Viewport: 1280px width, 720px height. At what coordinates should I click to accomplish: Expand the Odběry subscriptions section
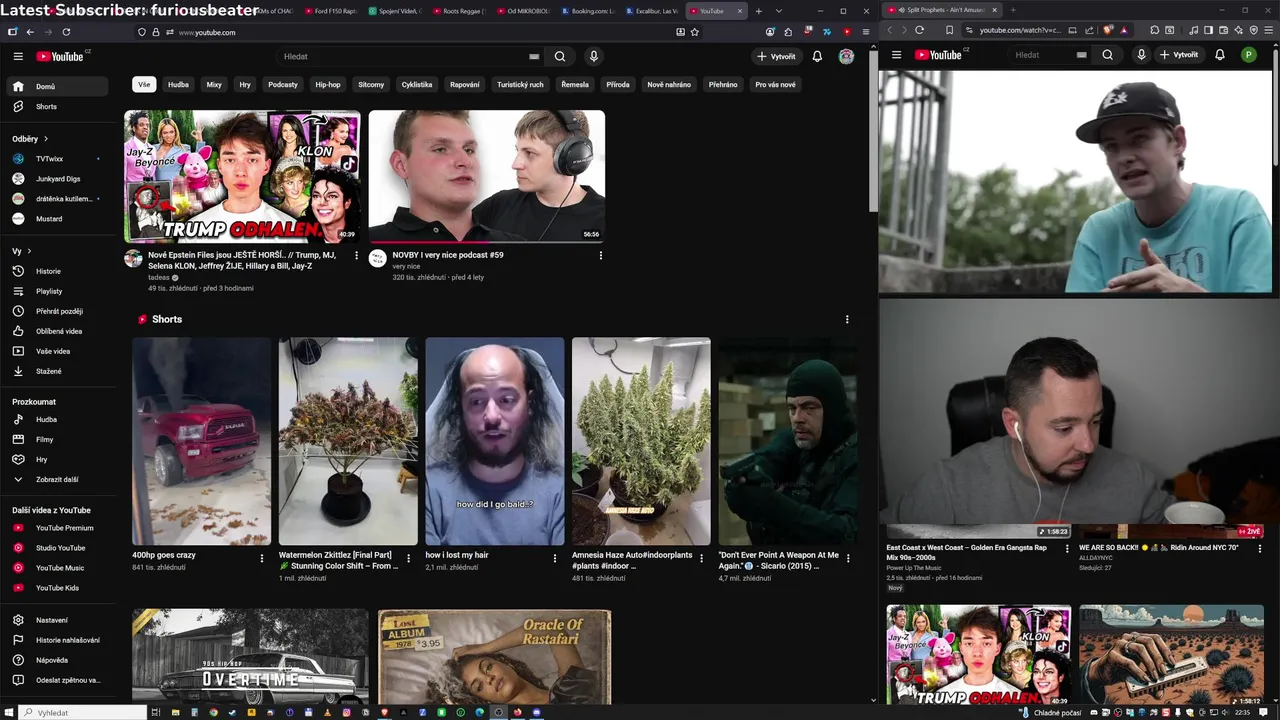pos(30,139)
